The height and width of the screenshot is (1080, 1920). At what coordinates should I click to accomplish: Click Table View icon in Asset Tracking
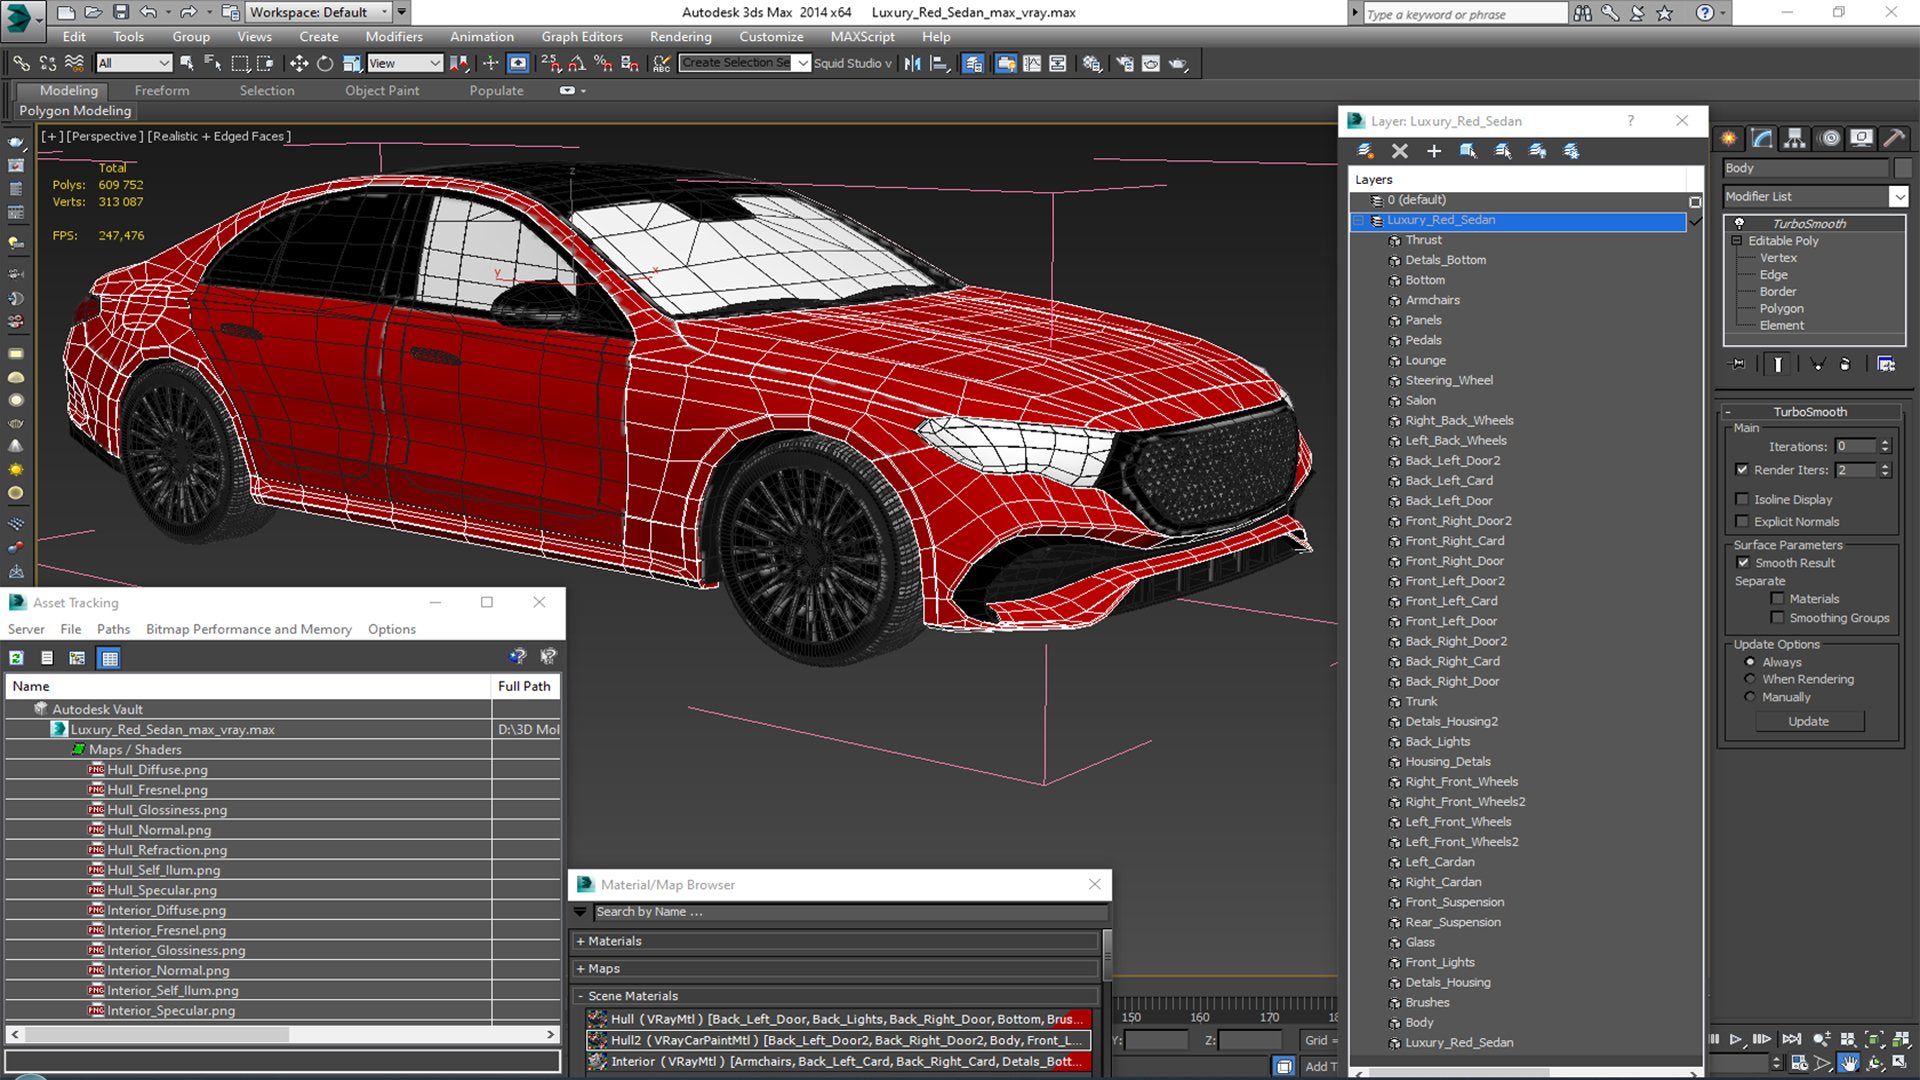click(x=110, y=657)
